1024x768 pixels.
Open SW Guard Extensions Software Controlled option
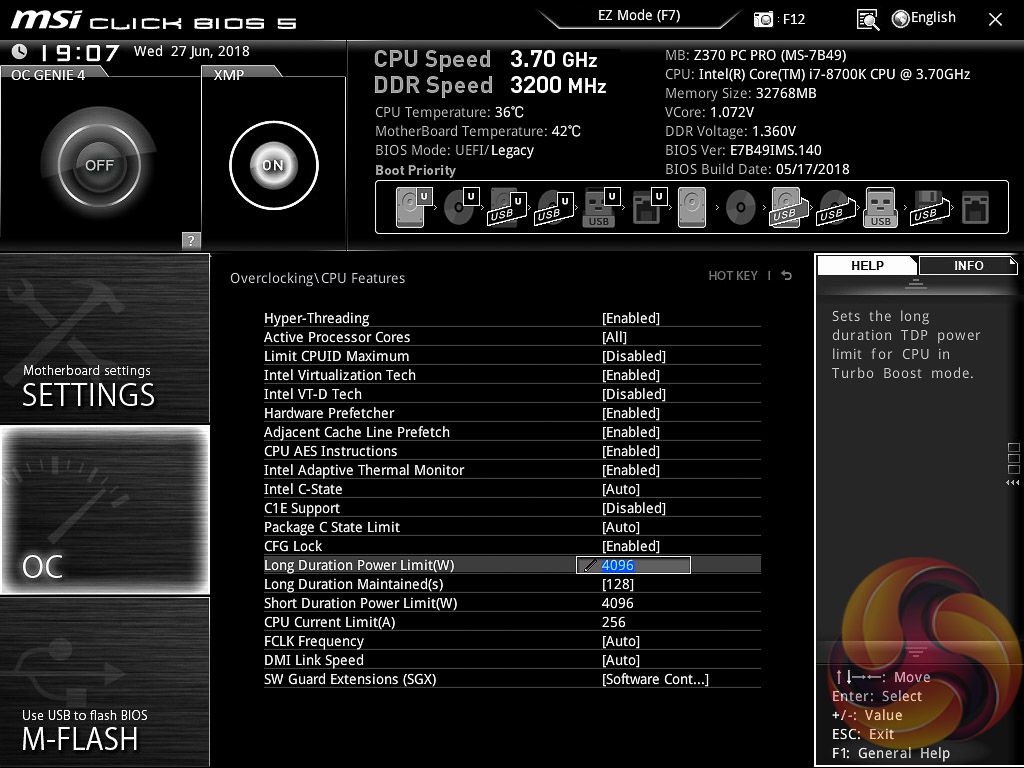[x=655, y=679]
